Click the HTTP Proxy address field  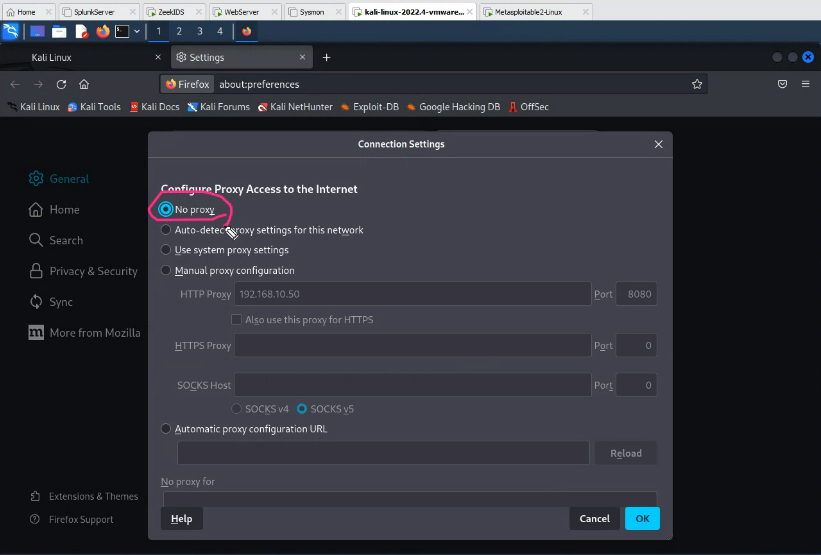point(413,294)
